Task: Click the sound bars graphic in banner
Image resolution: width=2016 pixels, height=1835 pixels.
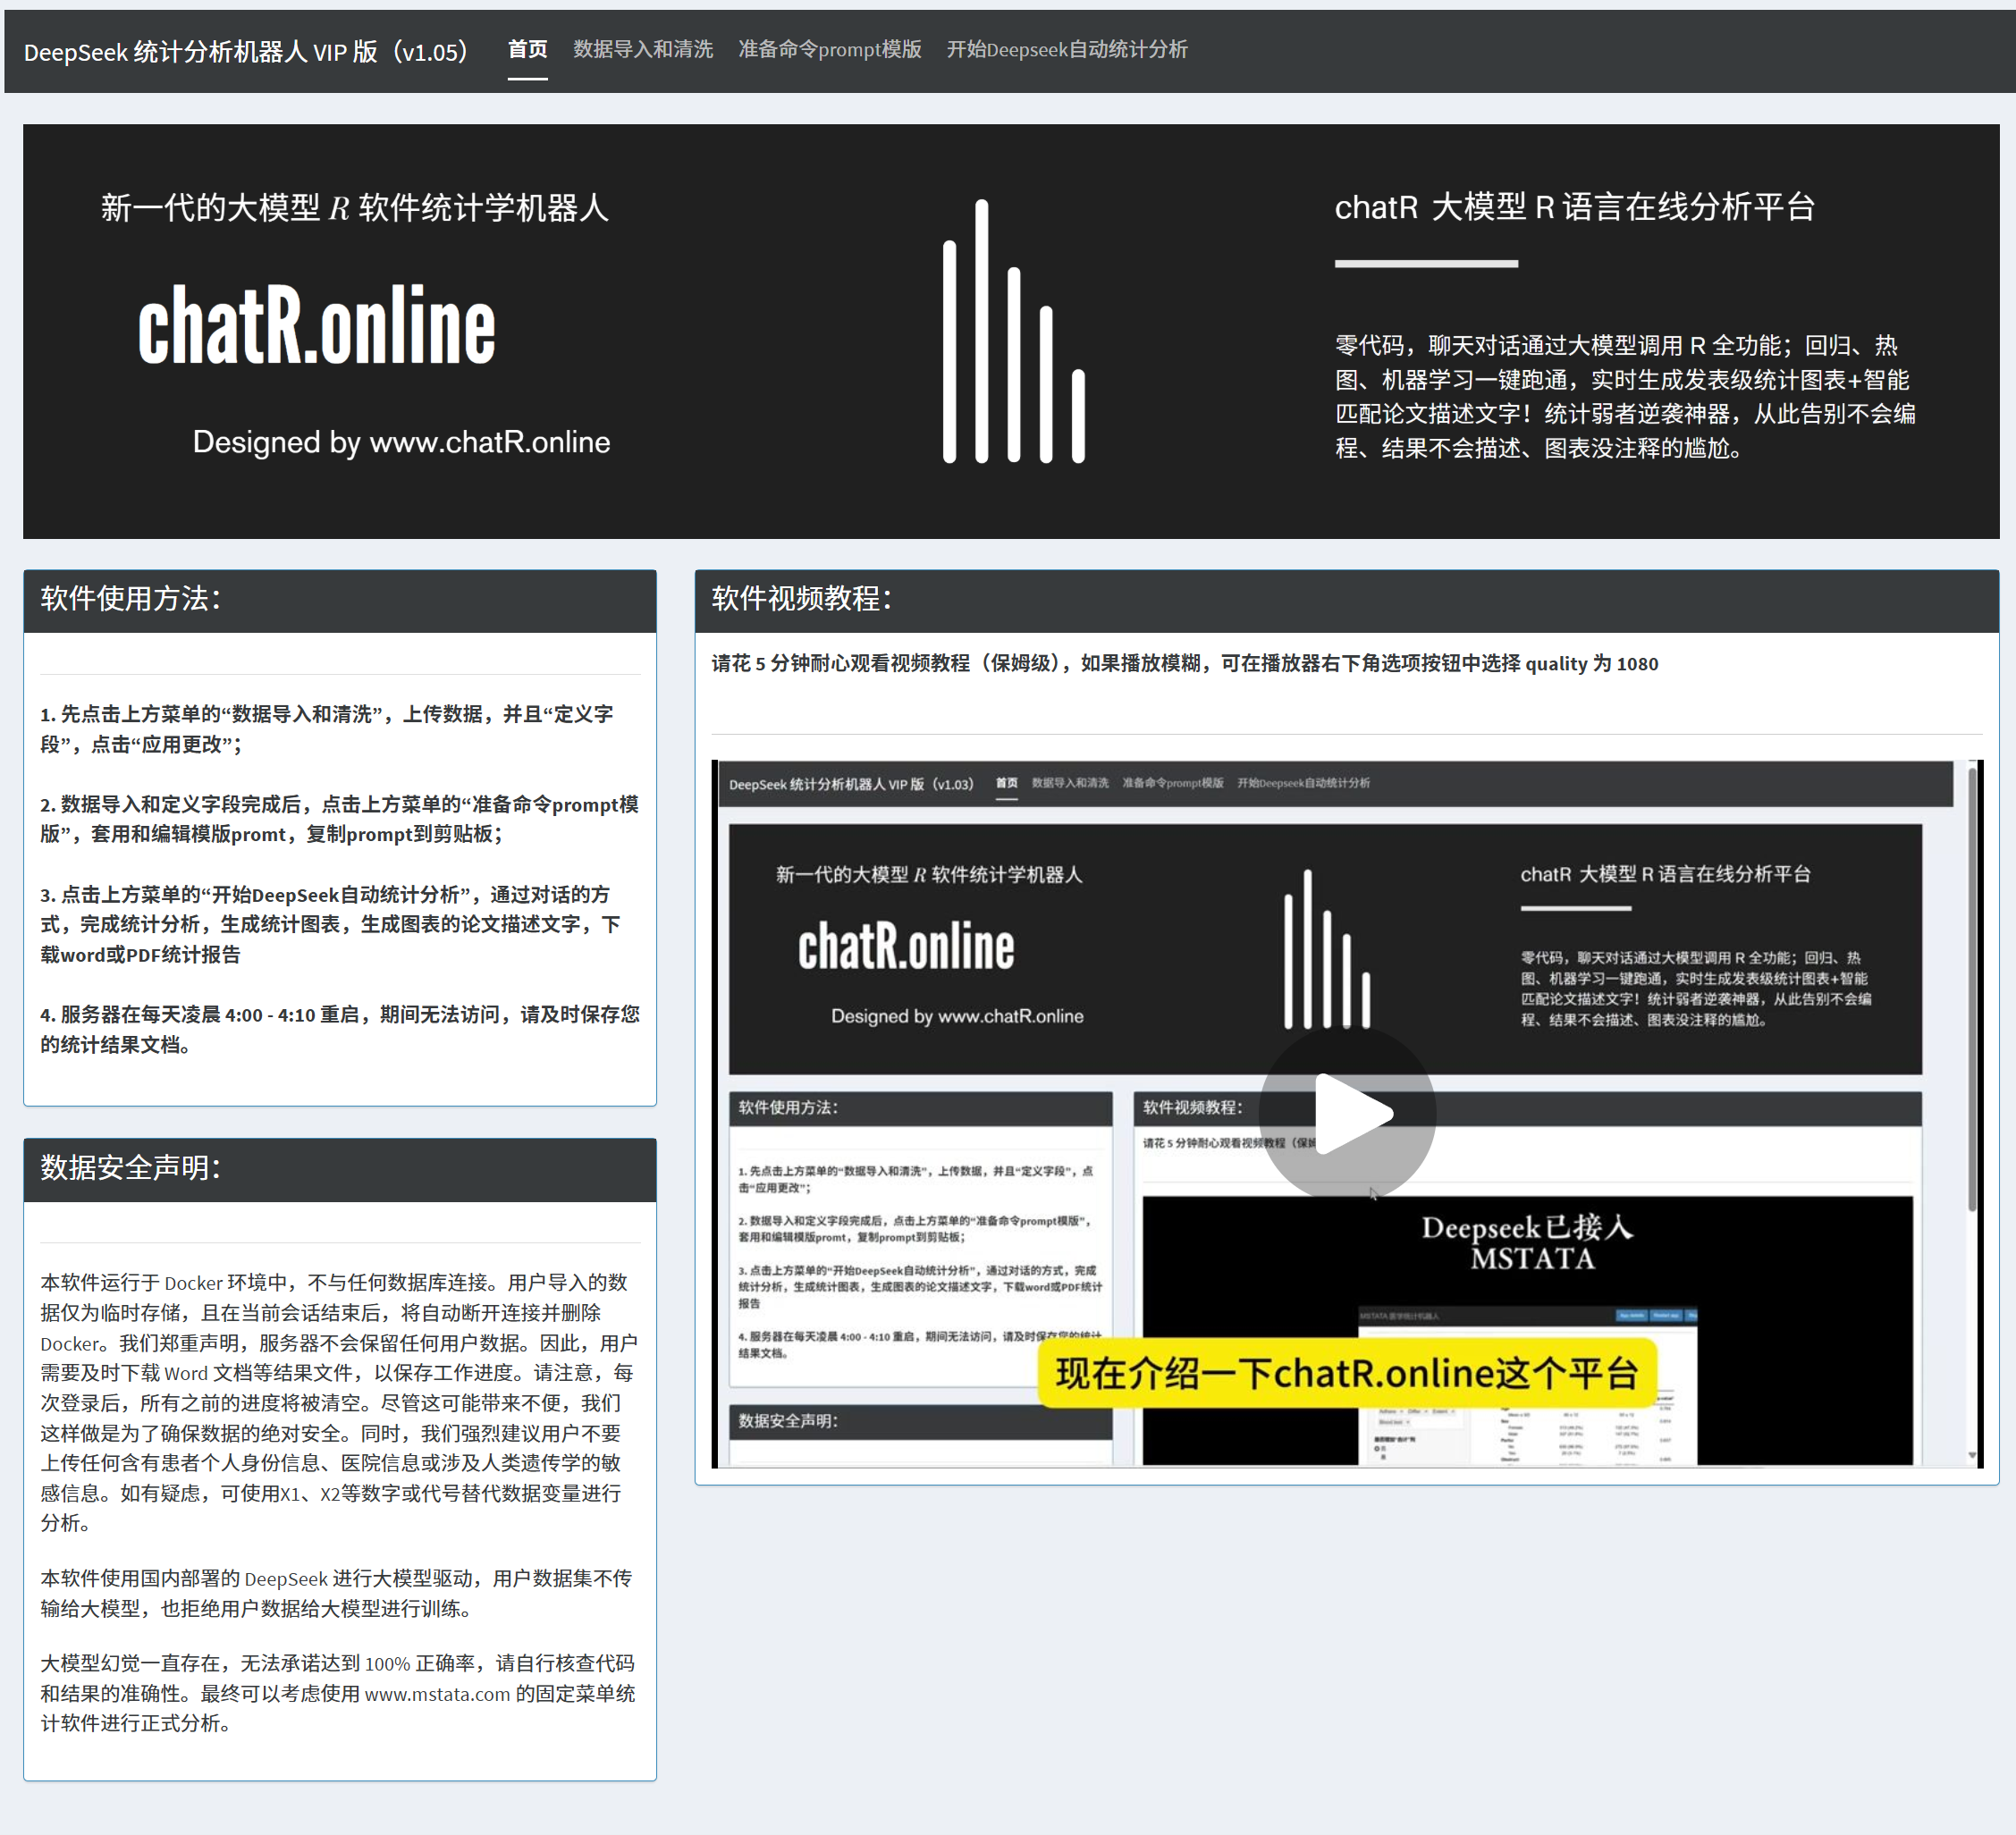Action: 1014,330
